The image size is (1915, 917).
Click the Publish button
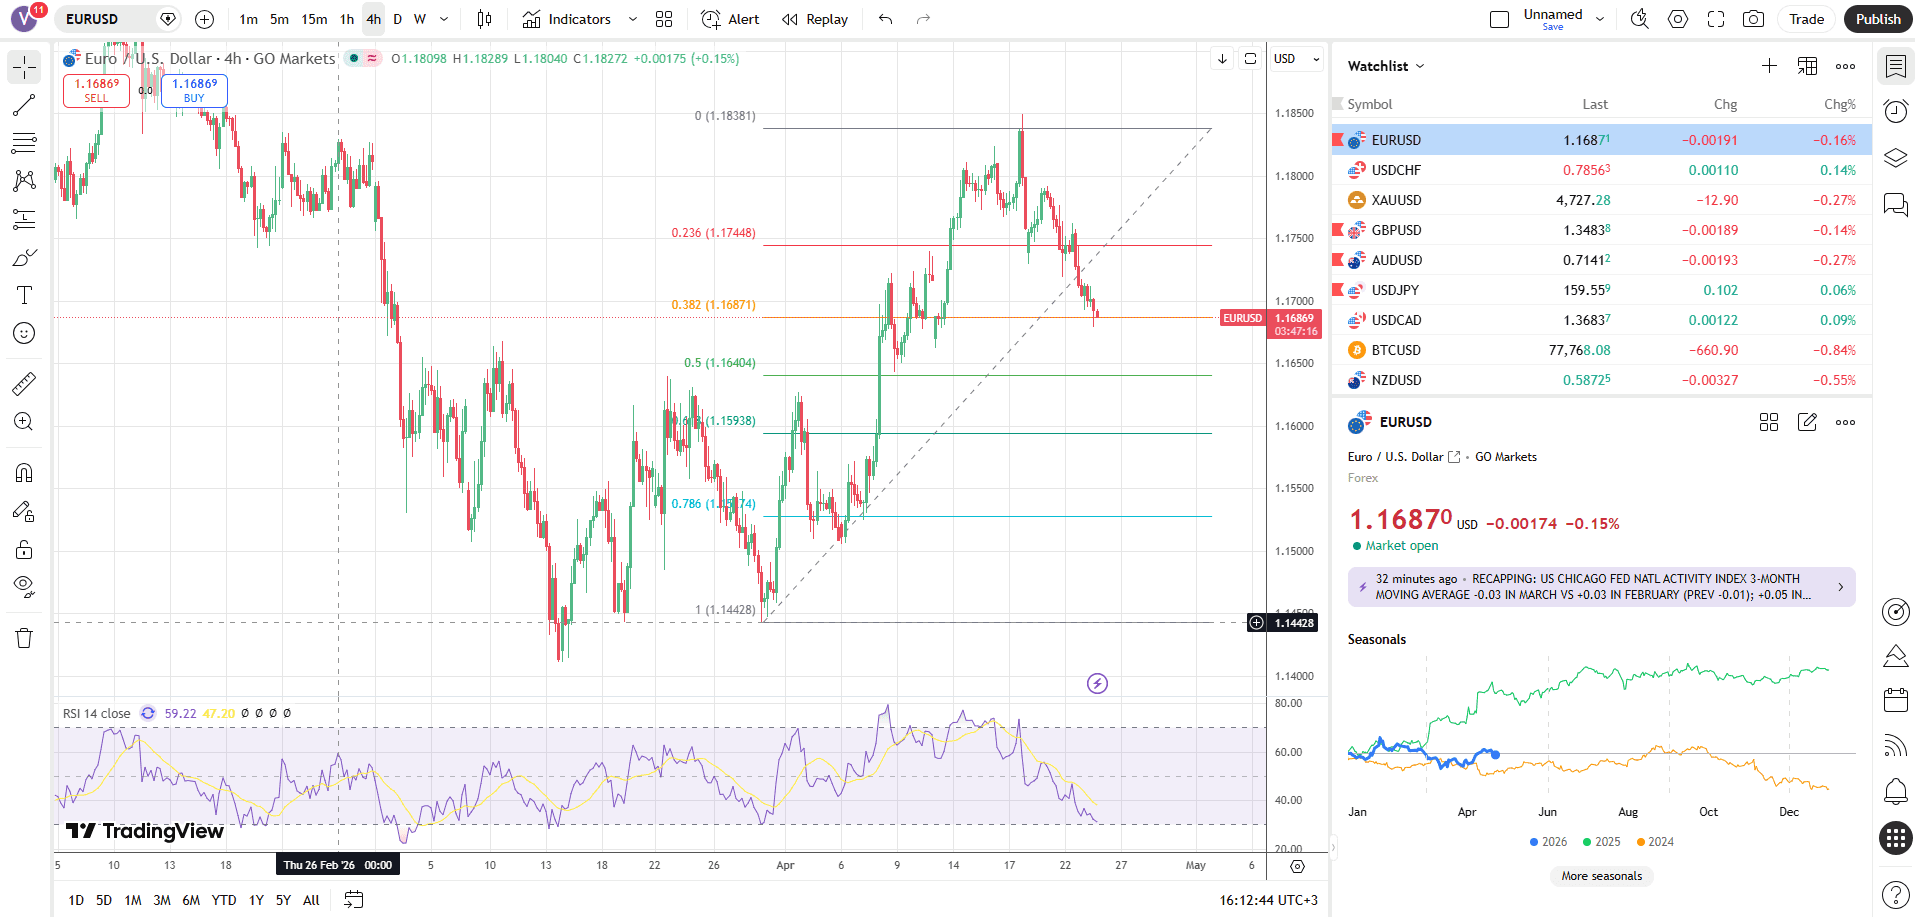click(x=1877, y=18)
